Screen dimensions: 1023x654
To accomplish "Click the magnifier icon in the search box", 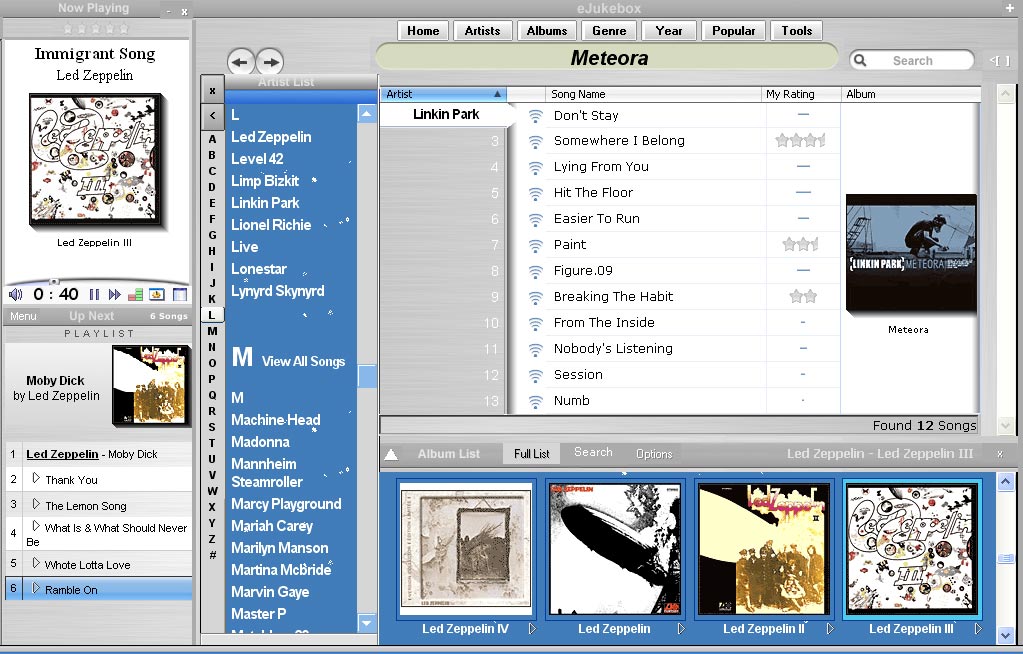I will (861, 60).
